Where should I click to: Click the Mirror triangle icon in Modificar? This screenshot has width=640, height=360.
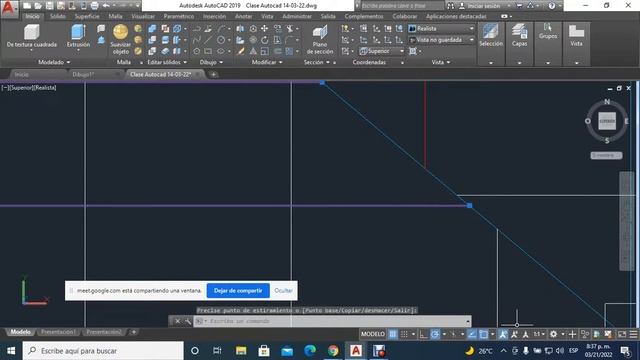coord(253,51)
